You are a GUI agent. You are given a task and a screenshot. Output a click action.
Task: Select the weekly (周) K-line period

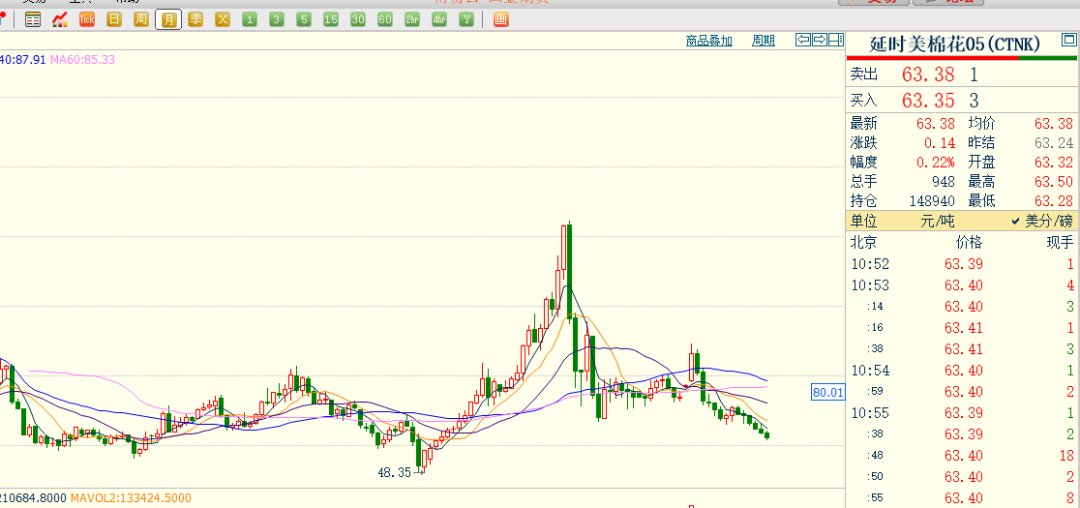point(141,19)
